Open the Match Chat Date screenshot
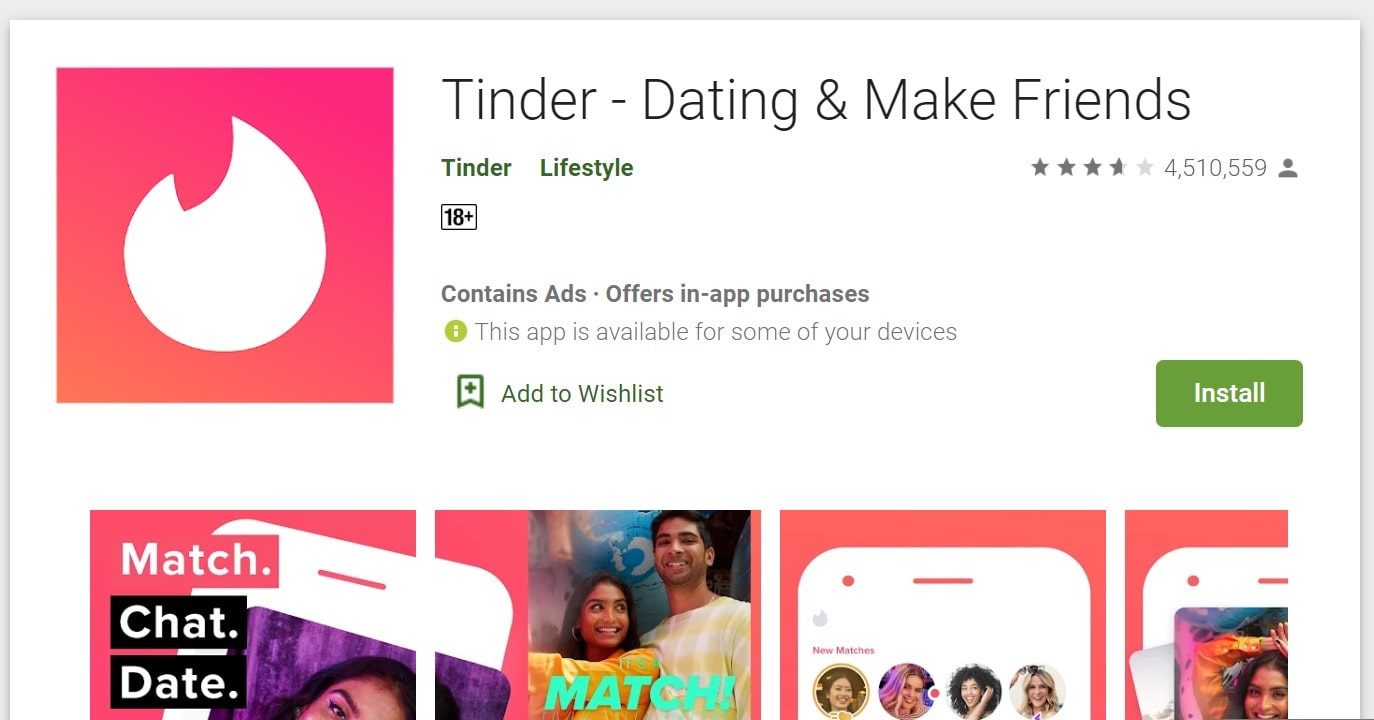Screen dimensions: 1374x720 pyautogui.click(x=253, y=615)
